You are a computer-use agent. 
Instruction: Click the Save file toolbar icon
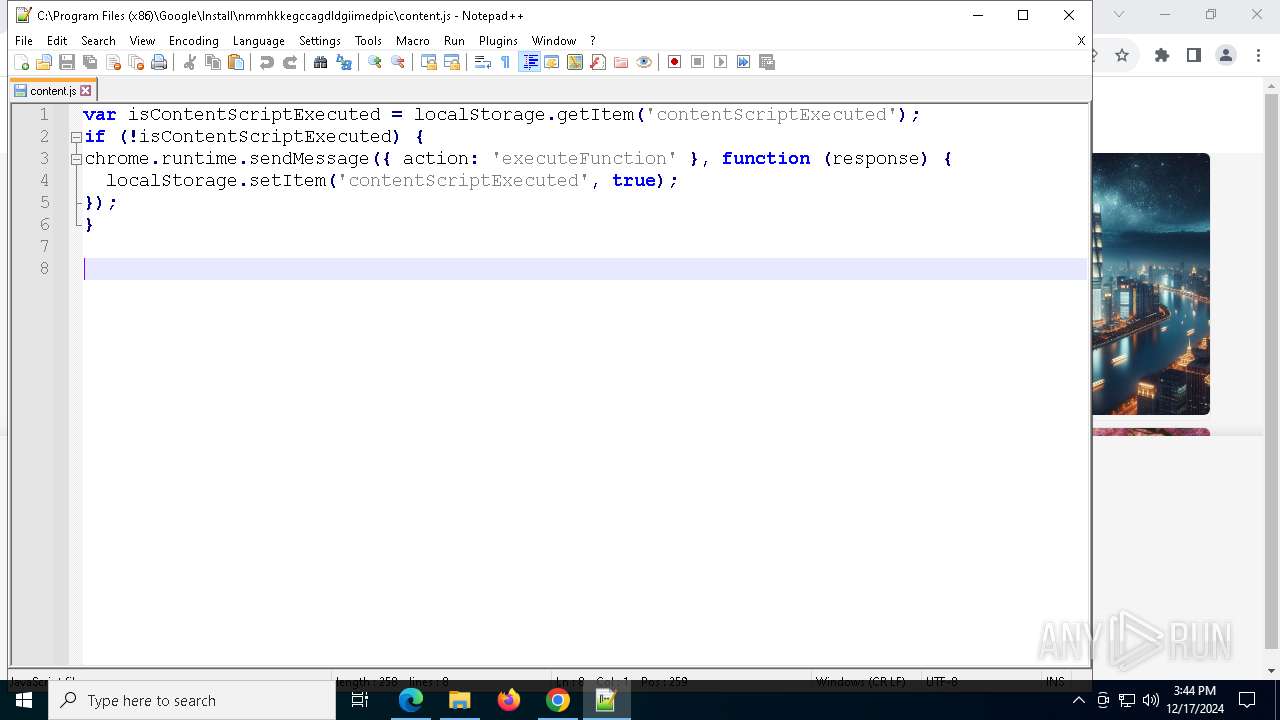(67, 62)
